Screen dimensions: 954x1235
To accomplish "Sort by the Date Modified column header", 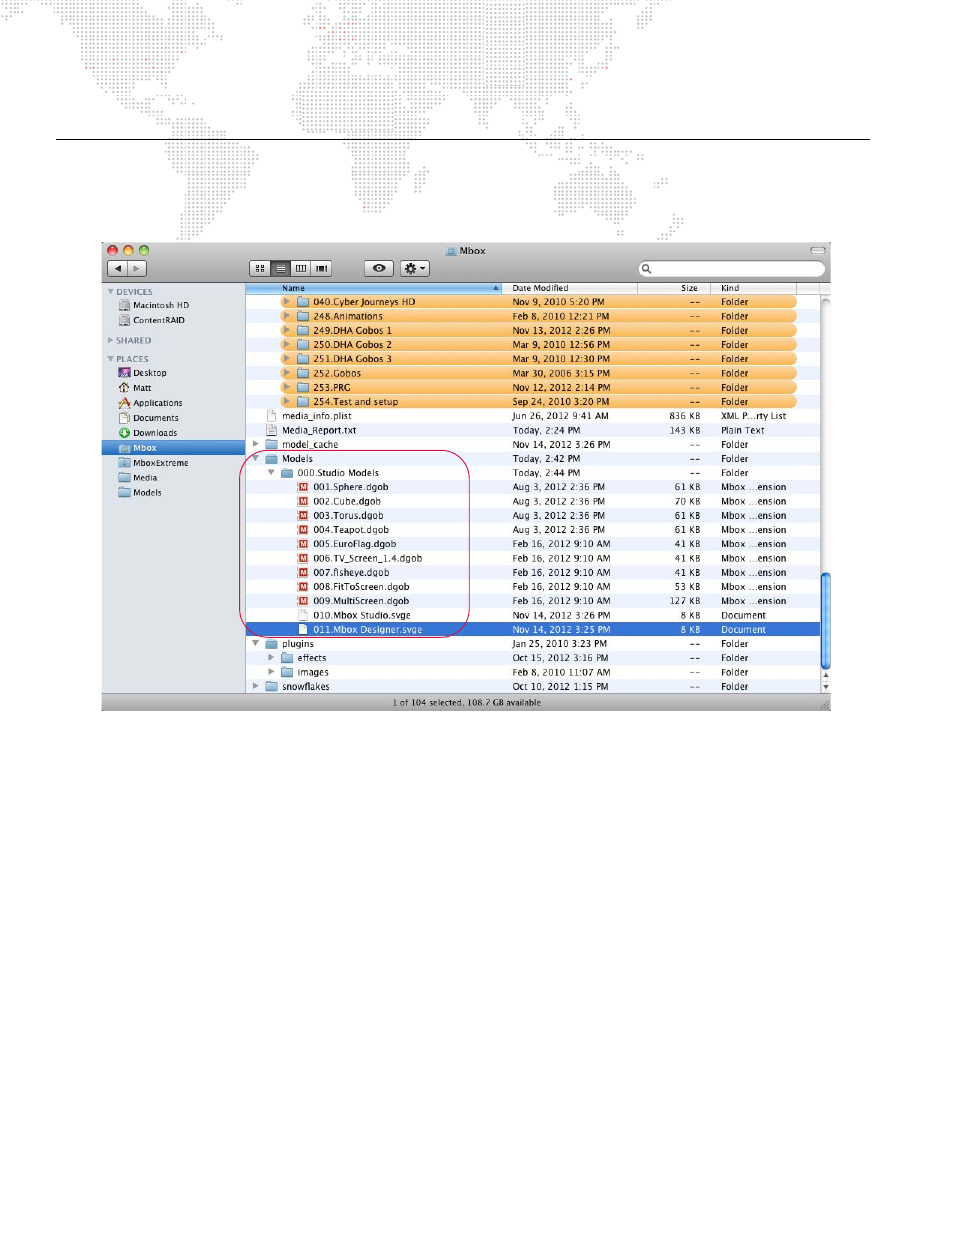I will pyautogui.click(x=571, y=288).
